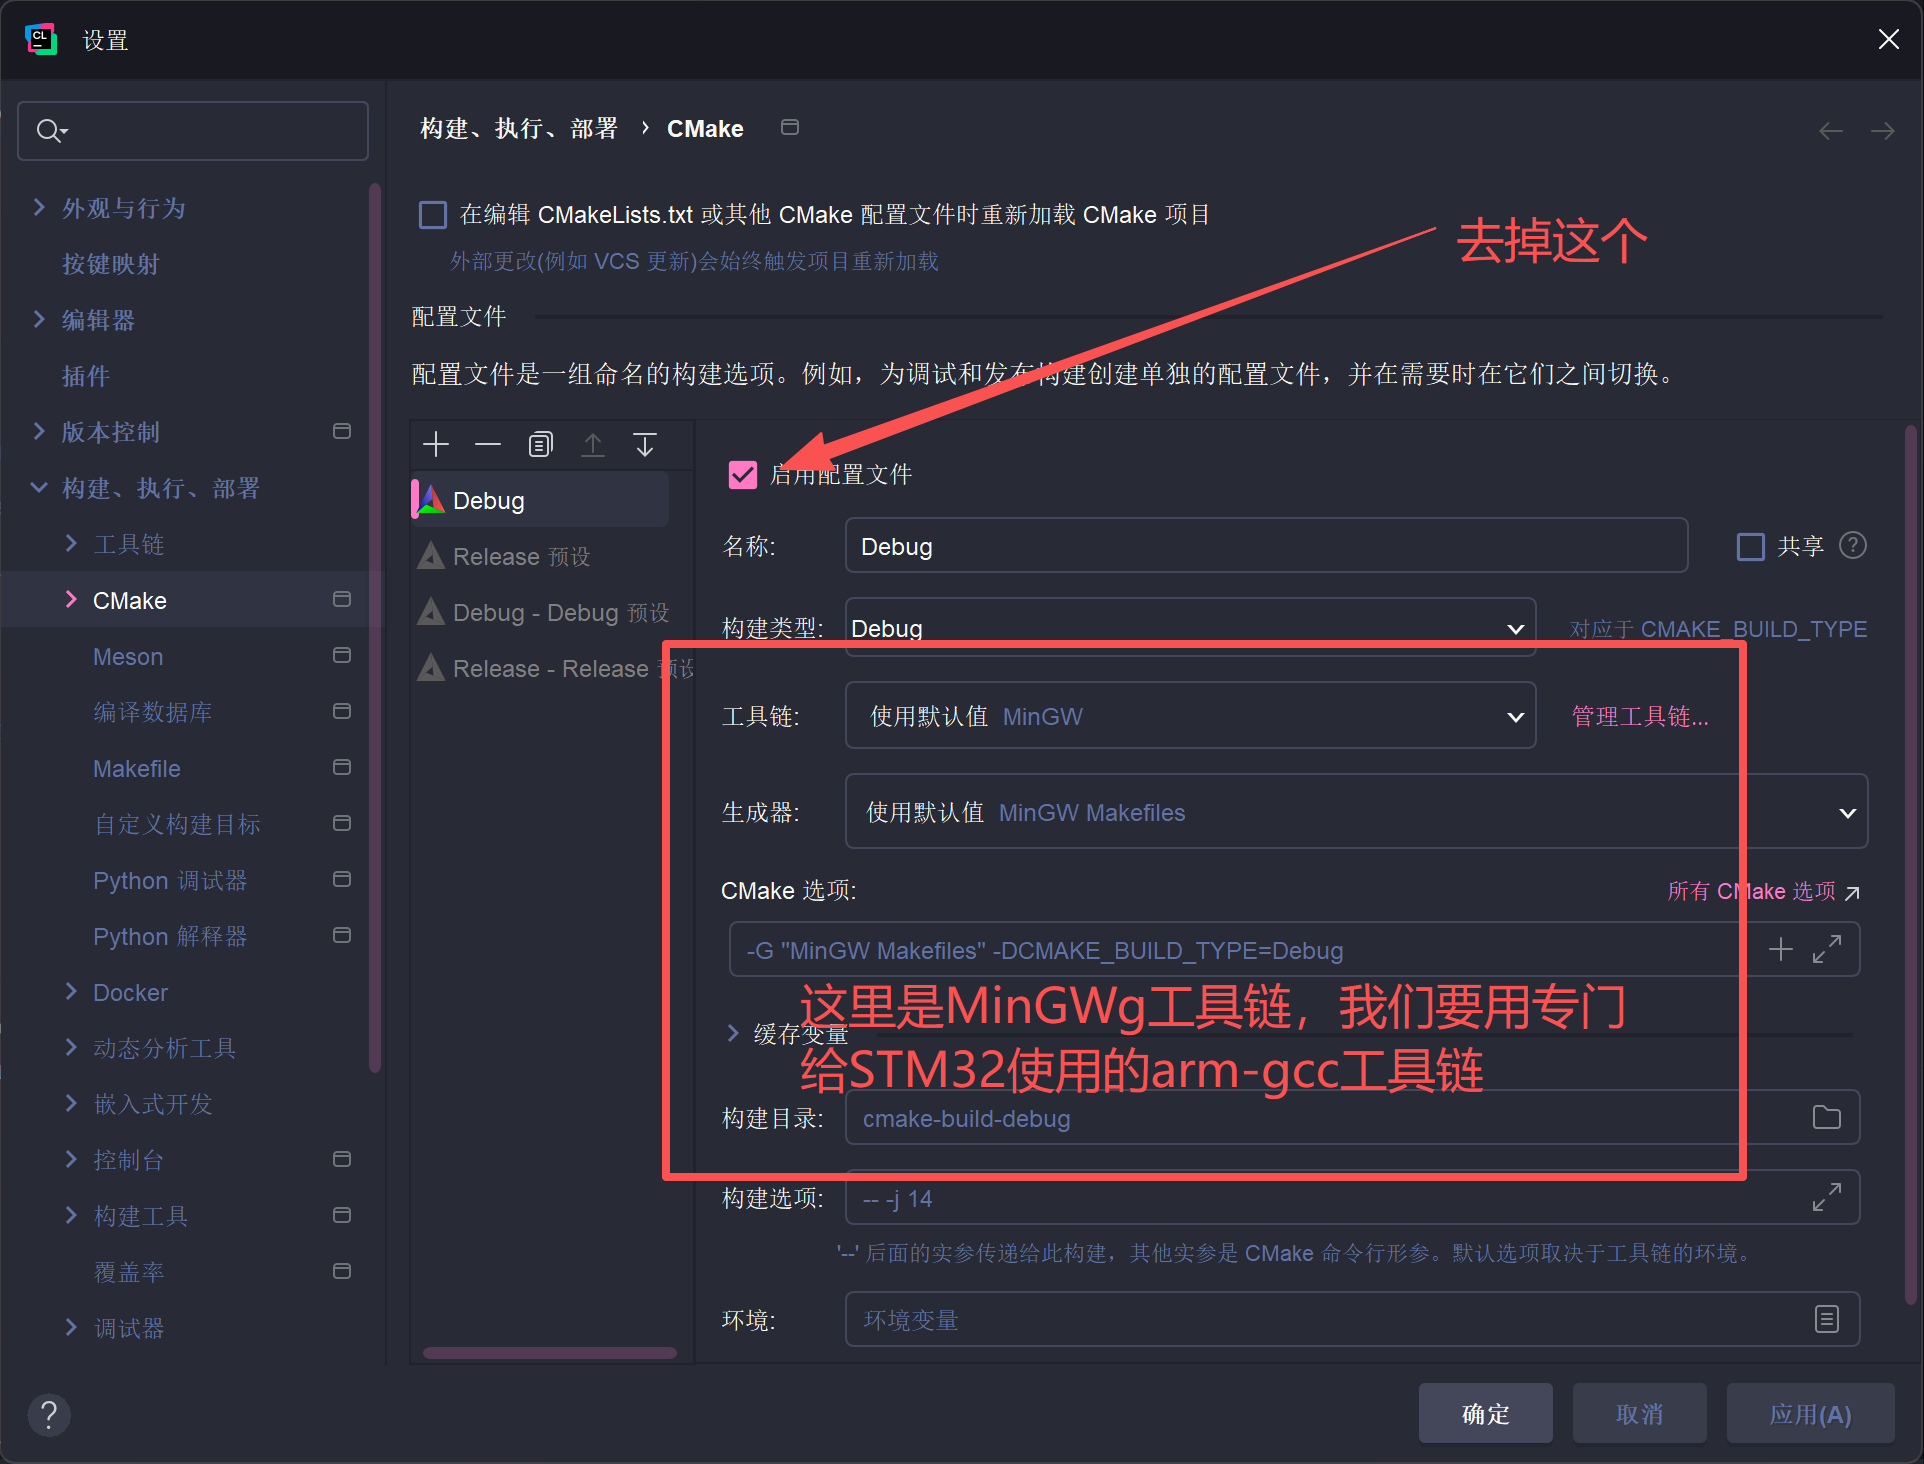Image resolution: width=1924 pixels, height=1464 pixels.
Task: Click the forward navigation arrow
Action: (1883, 131)
